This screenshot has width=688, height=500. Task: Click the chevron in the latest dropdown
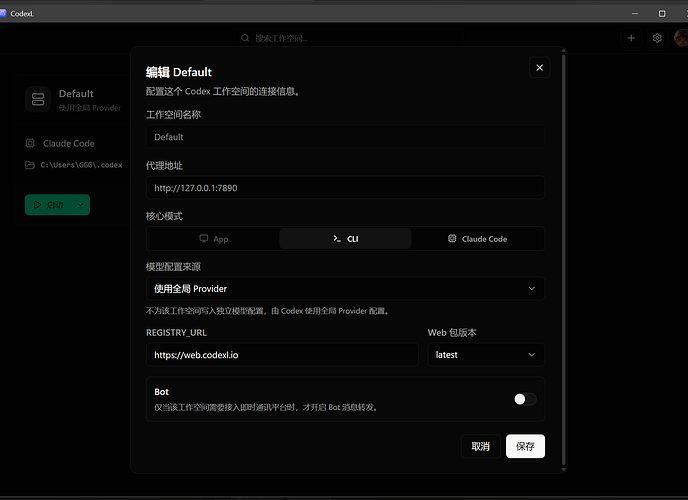[x=532, y=354]
